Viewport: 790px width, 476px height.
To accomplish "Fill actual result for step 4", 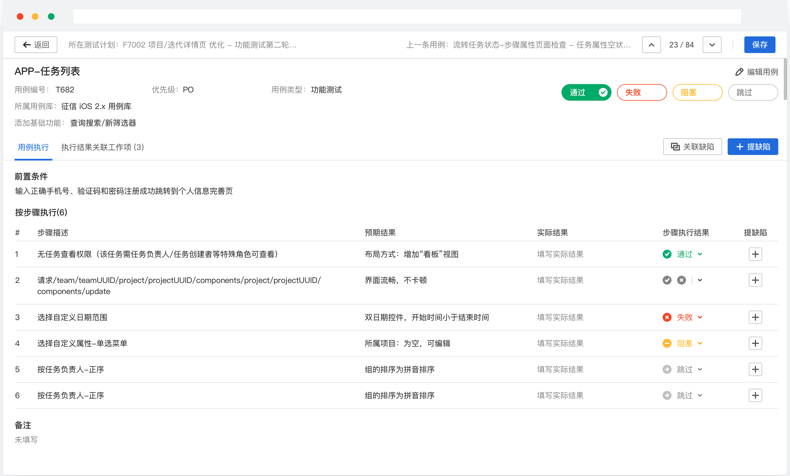I will 560,344.
